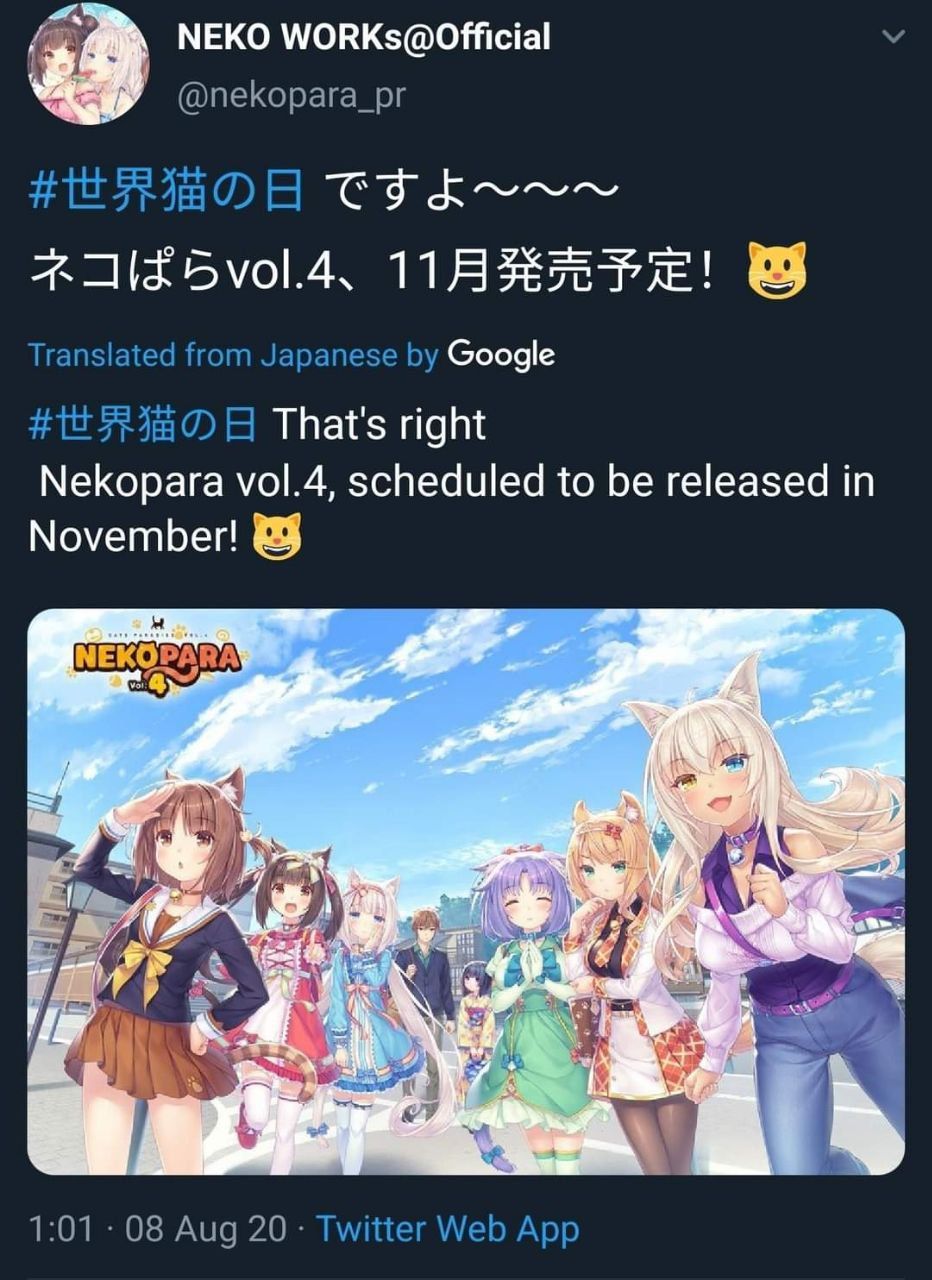
Task: Open the hashtag in the original Japanese text
Action: (165, 191)
